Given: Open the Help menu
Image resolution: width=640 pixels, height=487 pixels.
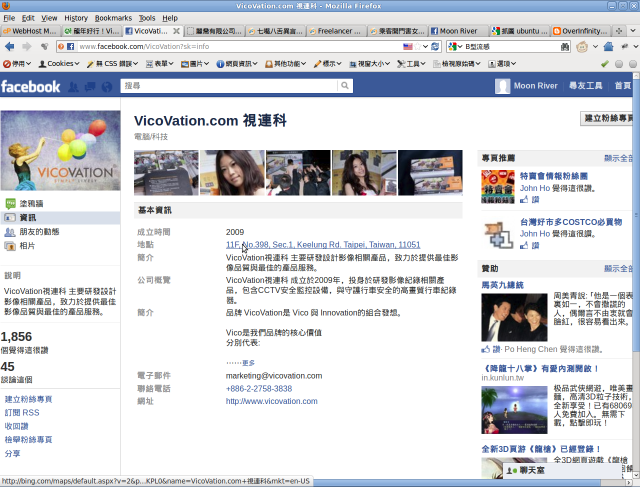Looking at the screenshot, I should (170, 18).
